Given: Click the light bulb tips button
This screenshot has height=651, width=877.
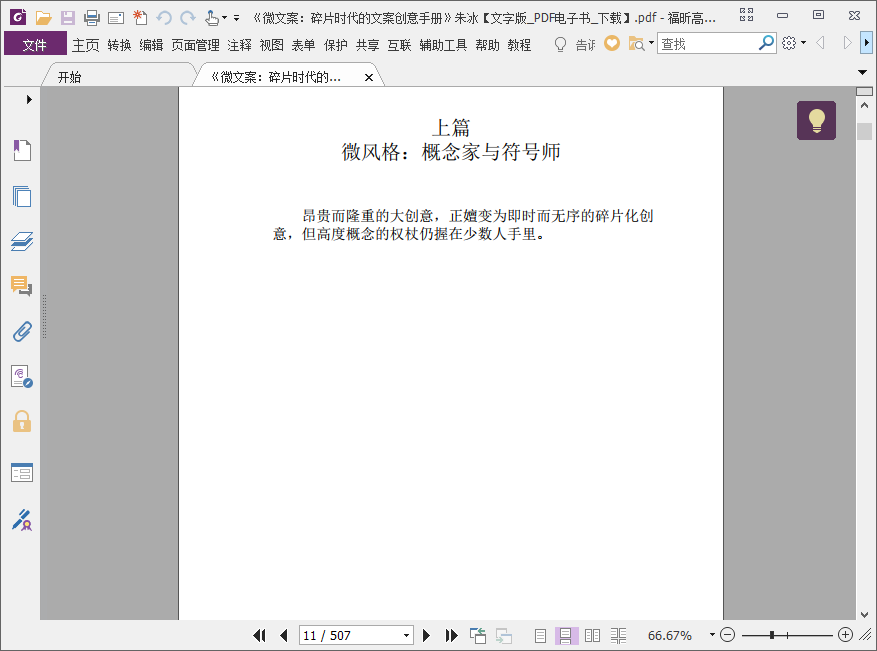Looking at the screenshot, I should click(816, 120).
